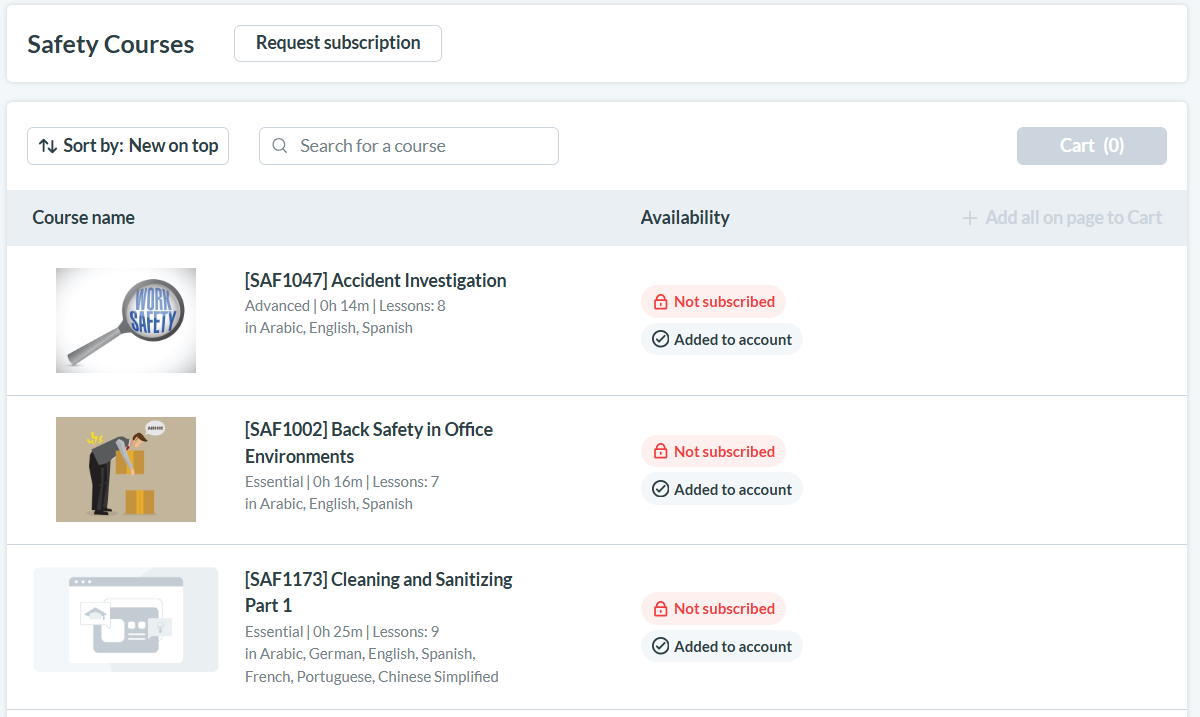This screenshot has width=1200, height=717.
Task: Open the Sort by: New on top dropdown
Action: pyautogui.click(x=128, y=146)
